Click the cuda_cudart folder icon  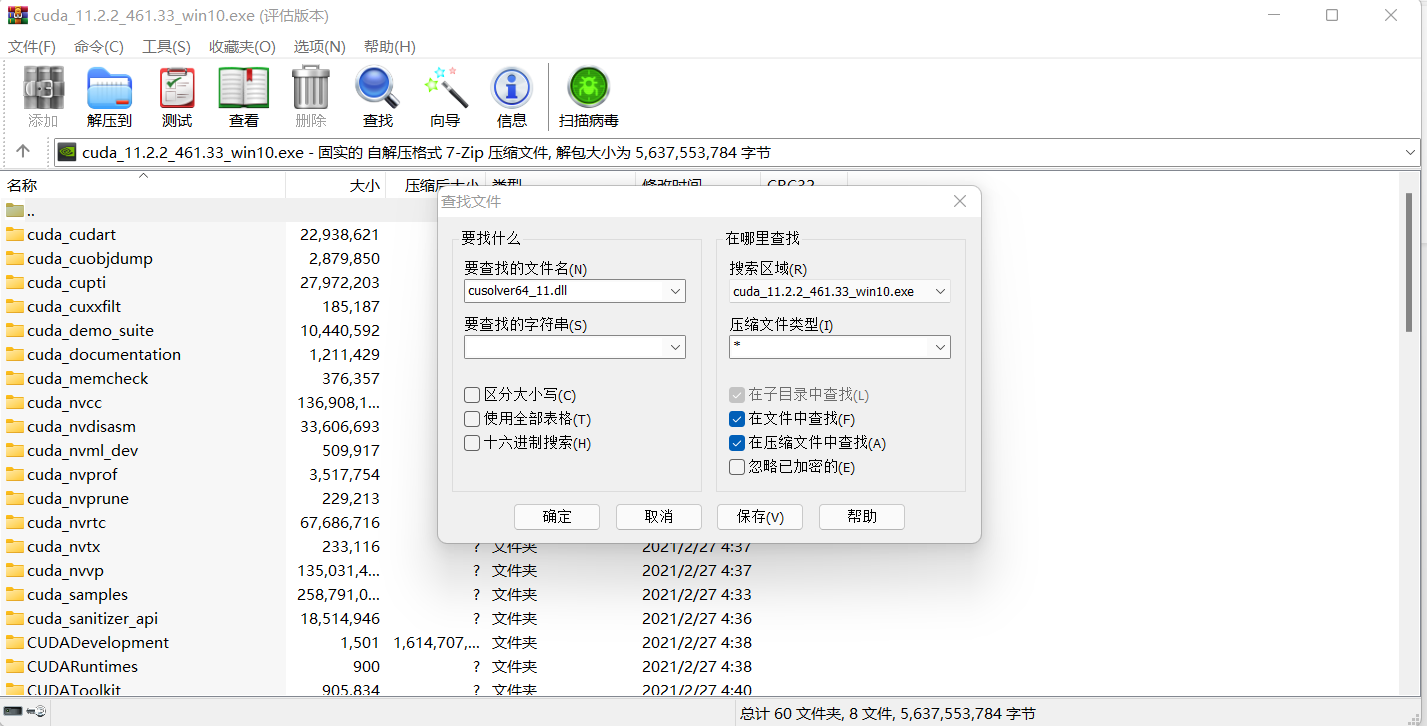[14, 234]
